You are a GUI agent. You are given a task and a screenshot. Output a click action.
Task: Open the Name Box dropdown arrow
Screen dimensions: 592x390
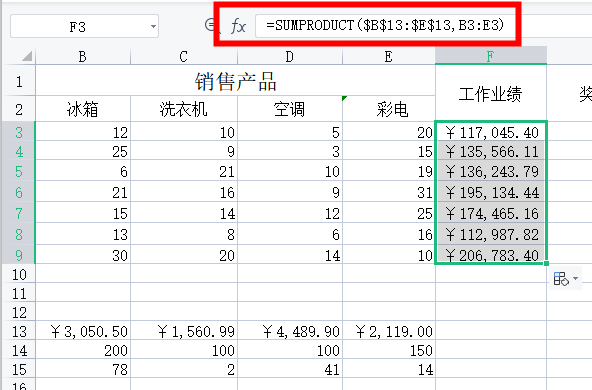153,27
